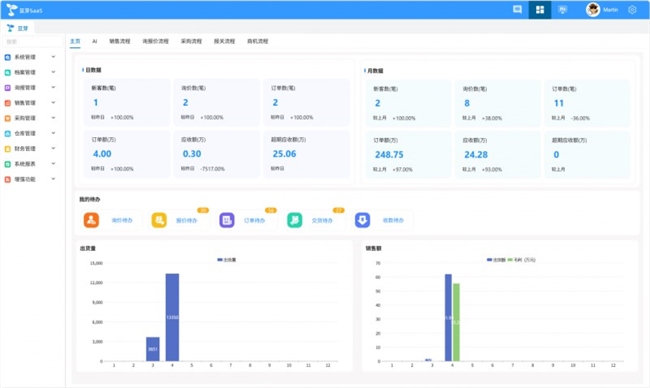Click the purple 询报管理 sidebar icon

click(x=7, y=88)
